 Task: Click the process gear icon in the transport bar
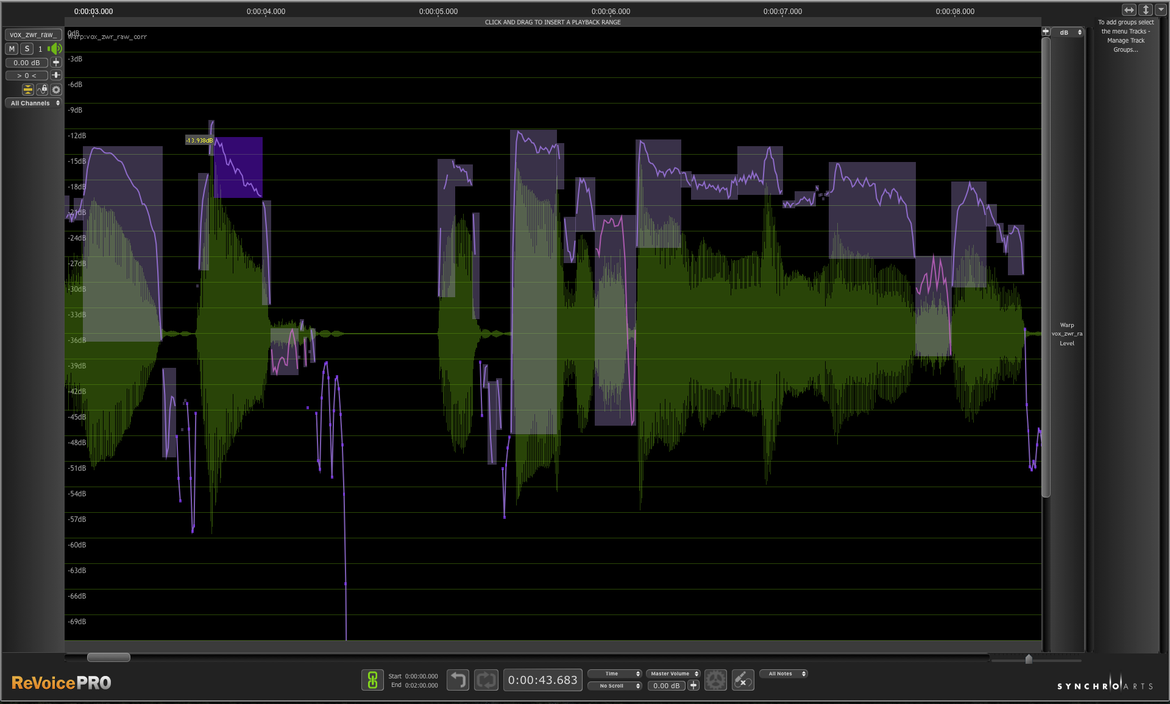tap(716, 680)
